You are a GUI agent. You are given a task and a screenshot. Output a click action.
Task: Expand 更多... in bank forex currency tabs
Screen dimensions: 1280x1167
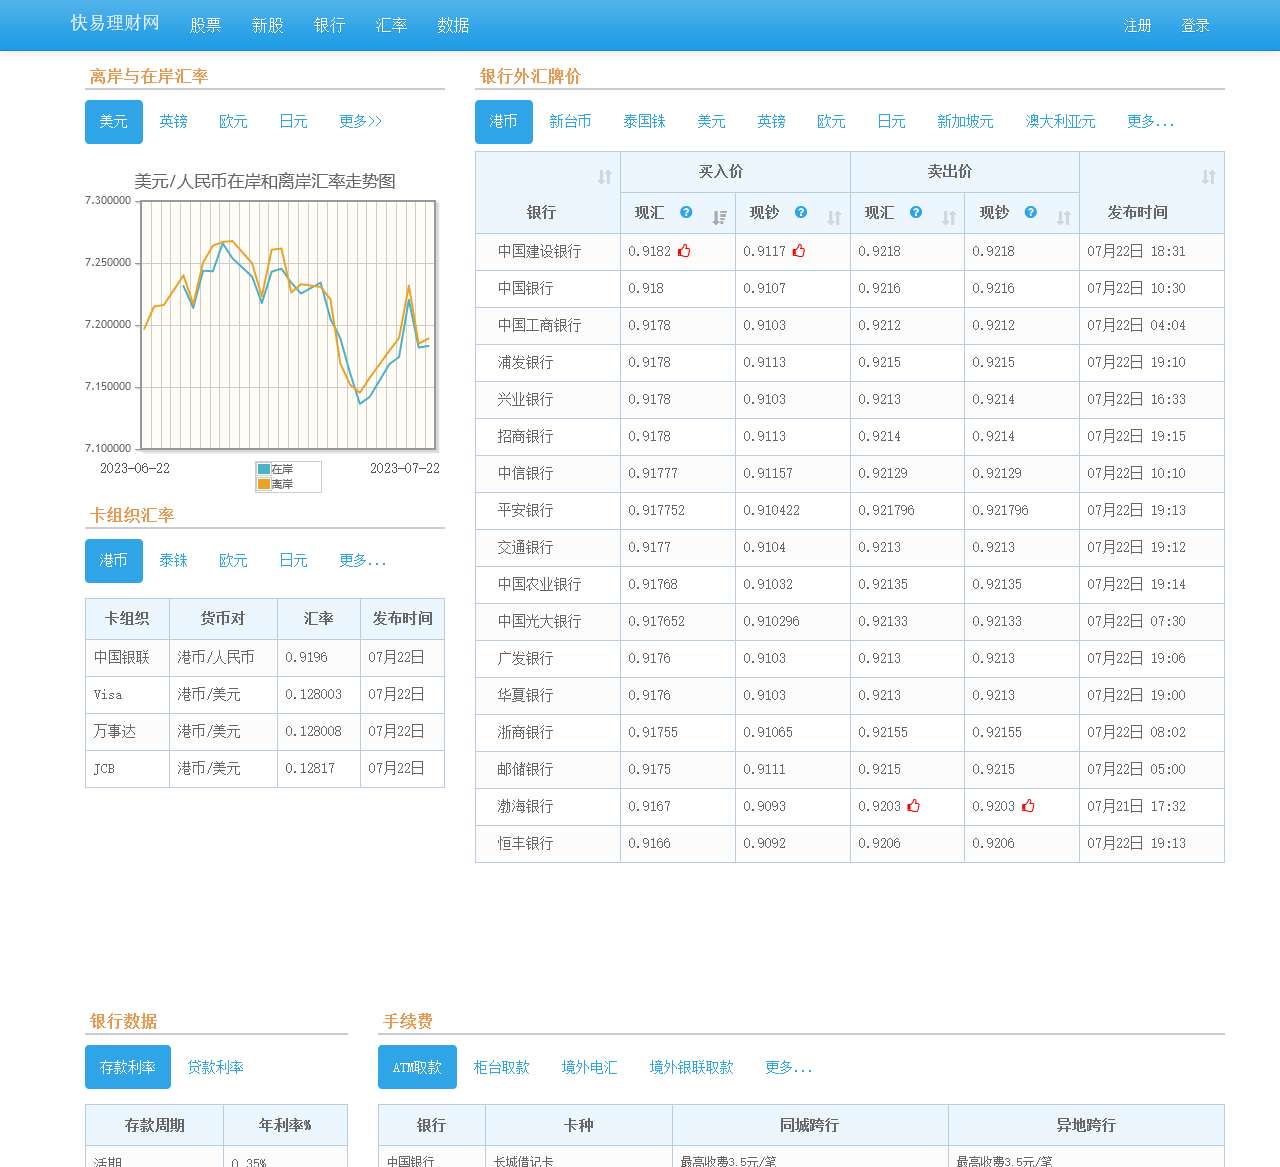point(1150,121)
